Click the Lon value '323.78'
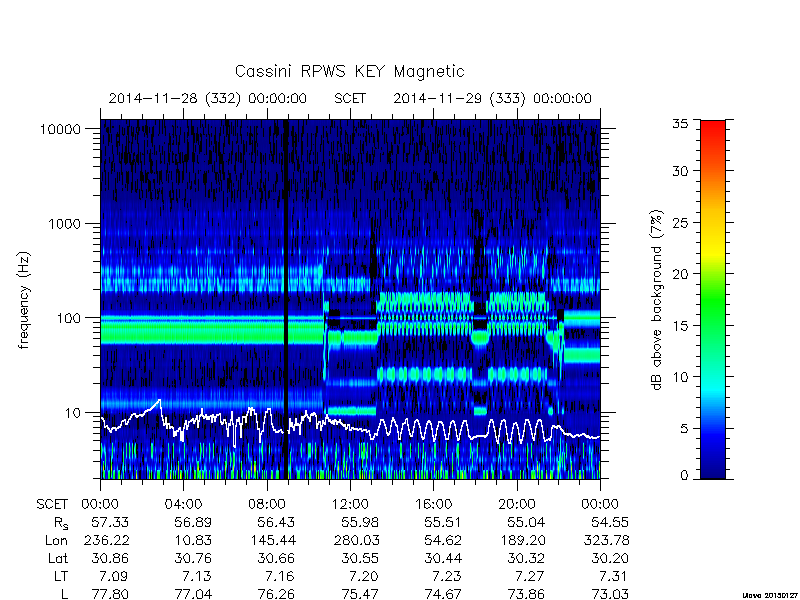 606,540
